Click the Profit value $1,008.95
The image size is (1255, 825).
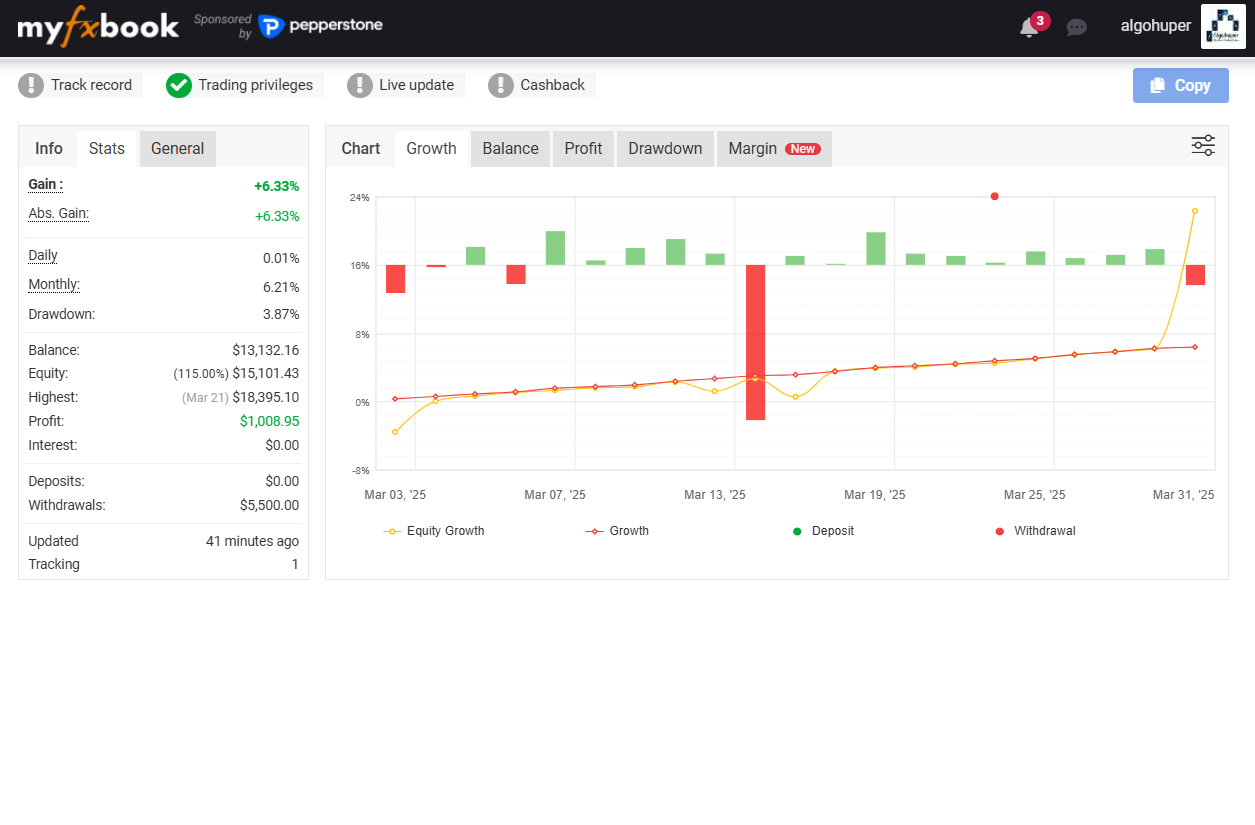click(x=269, y=421)
